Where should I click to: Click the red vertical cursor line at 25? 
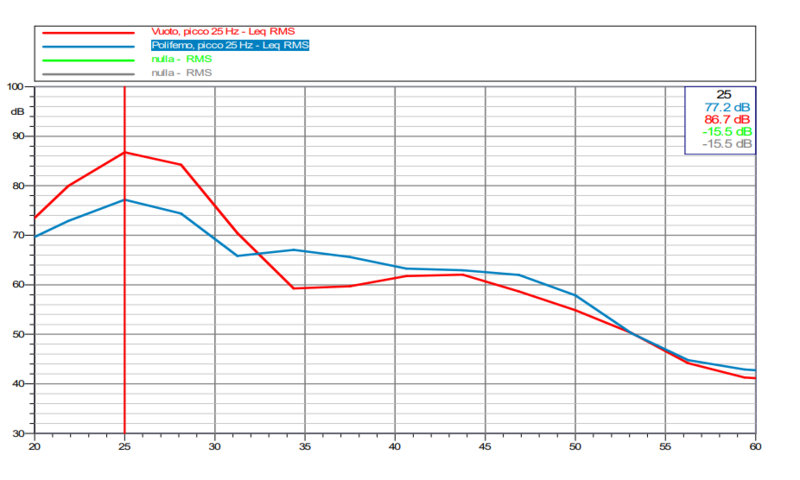pos(124,300)
